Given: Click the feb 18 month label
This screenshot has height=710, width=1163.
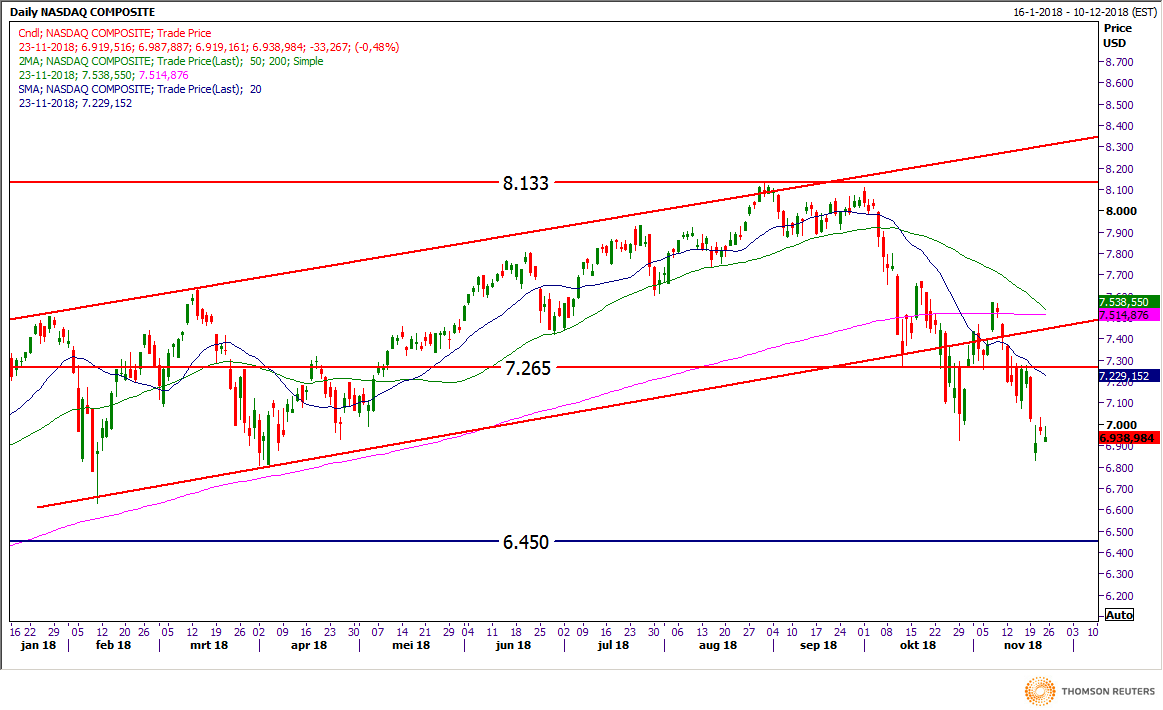Looking at the screenshot, I should pyautogui.click(x=113, y=645).
